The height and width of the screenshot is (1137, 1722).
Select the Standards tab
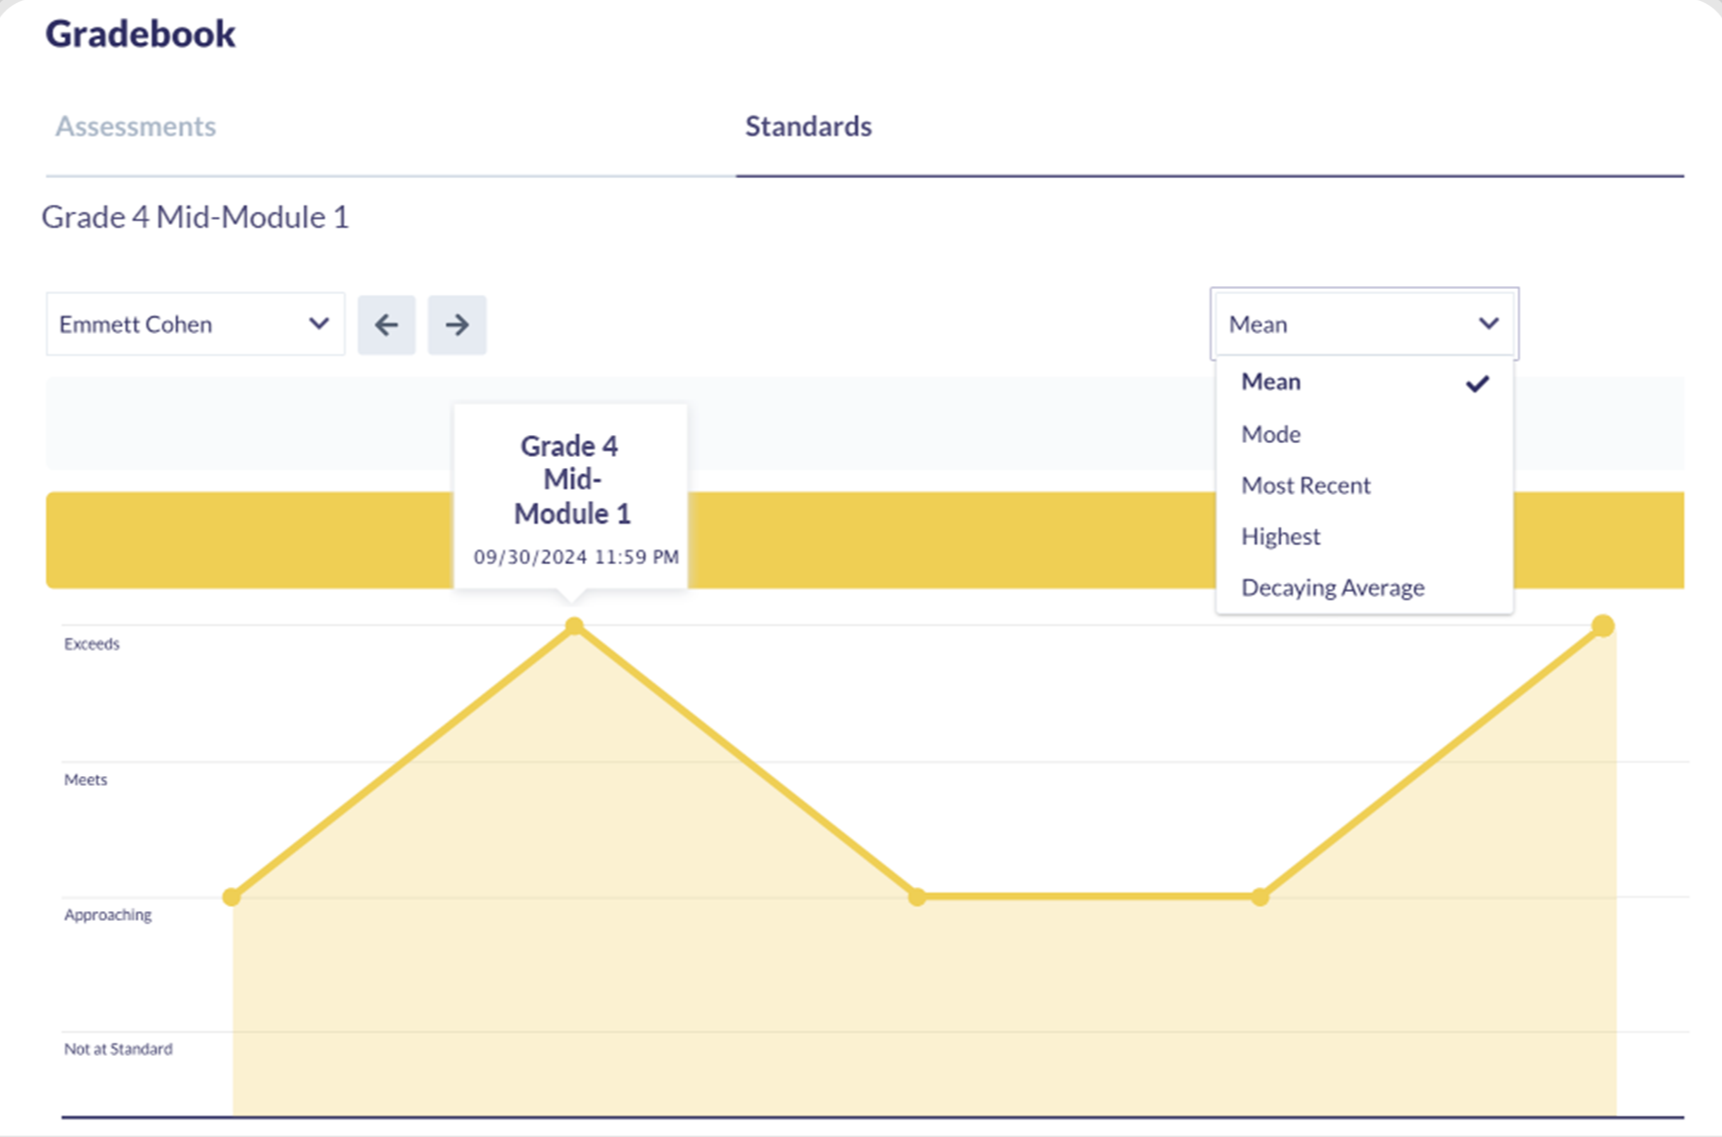click(808, 126)
